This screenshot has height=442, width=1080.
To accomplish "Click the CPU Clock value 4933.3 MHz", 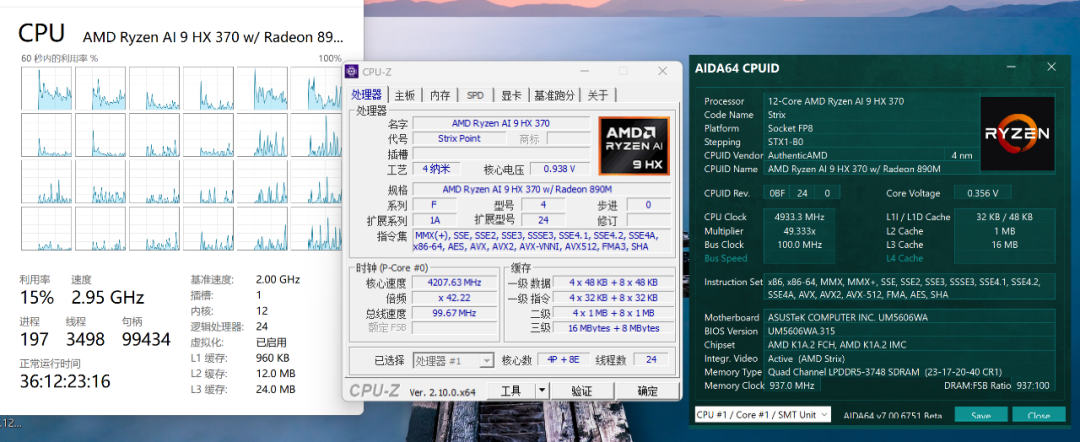I will point(800,217).
